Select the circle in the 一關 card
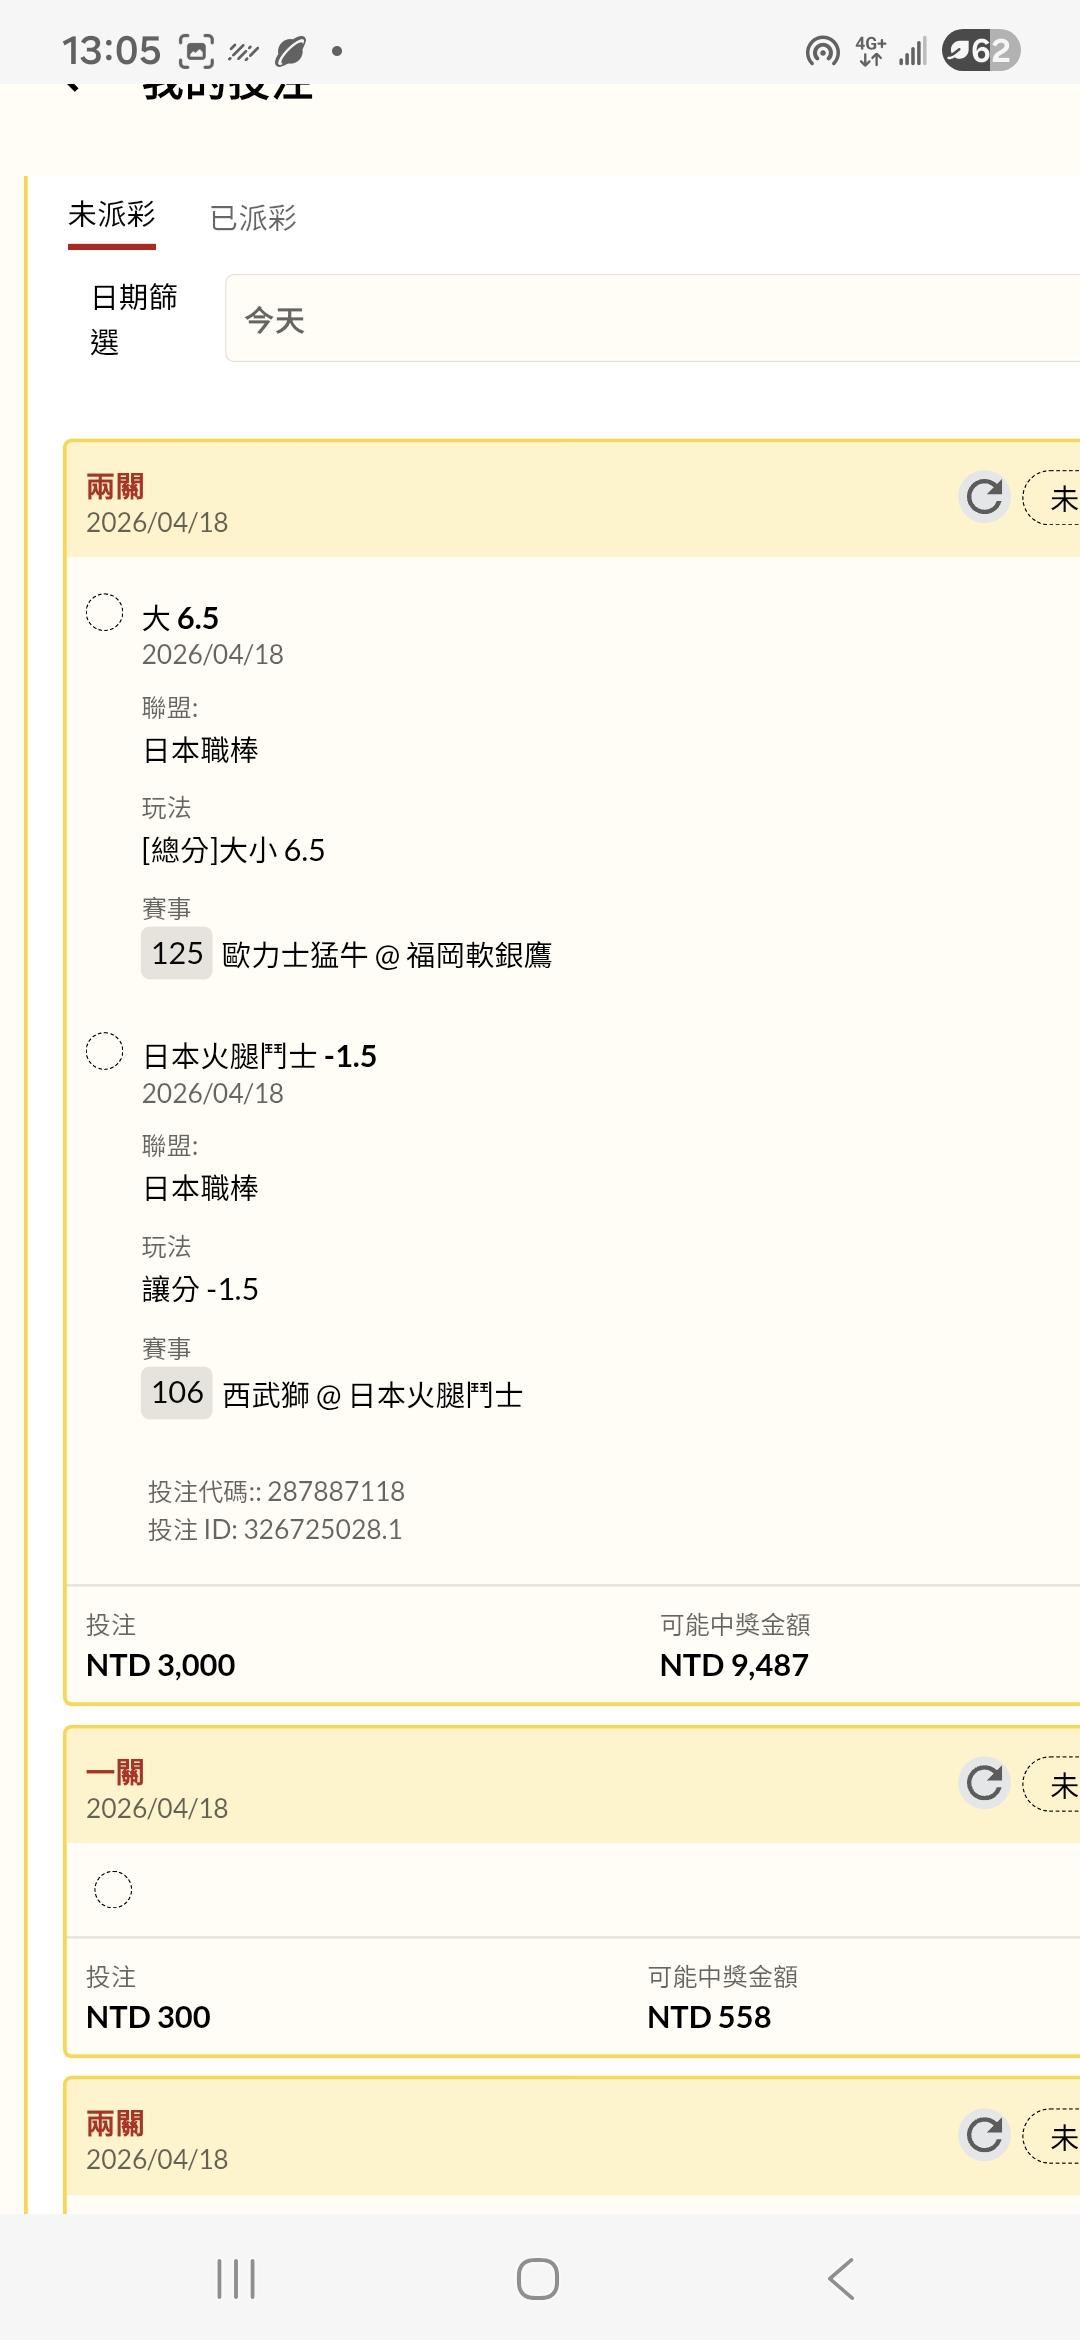This screenshot has height=2340, width=1080. click(x=113, y=1889)
